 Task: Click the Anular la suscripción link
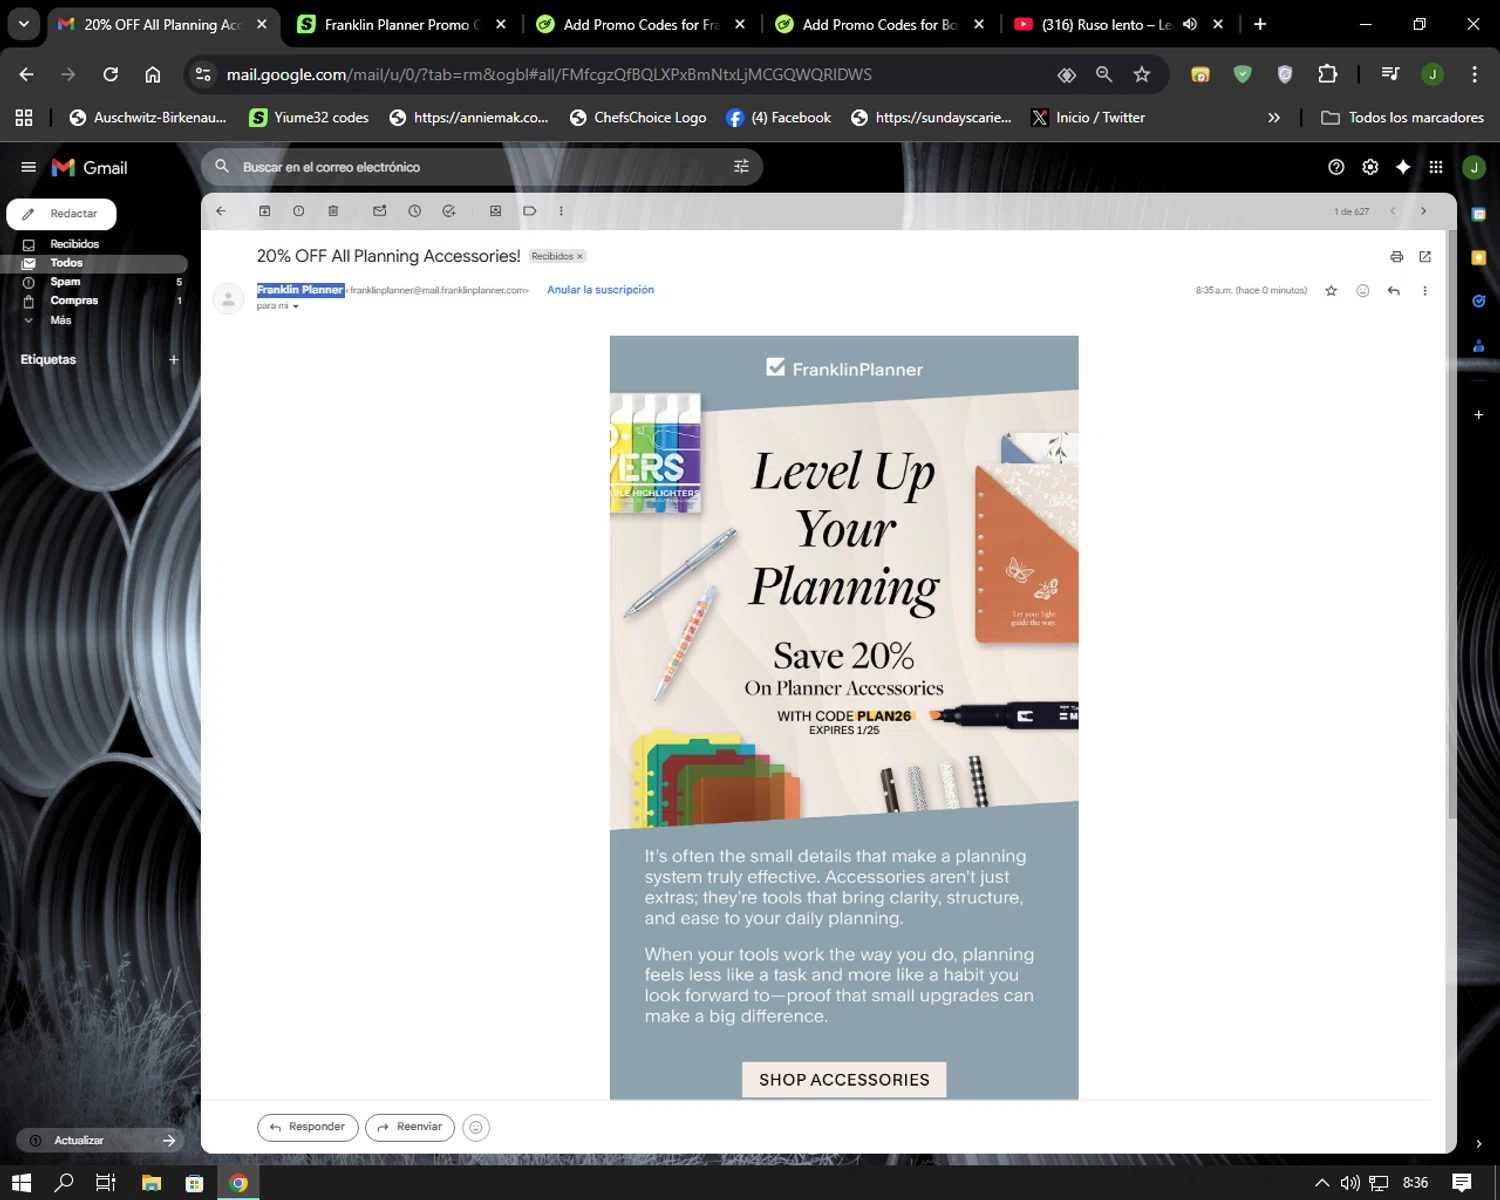click(x=600, y=290)
